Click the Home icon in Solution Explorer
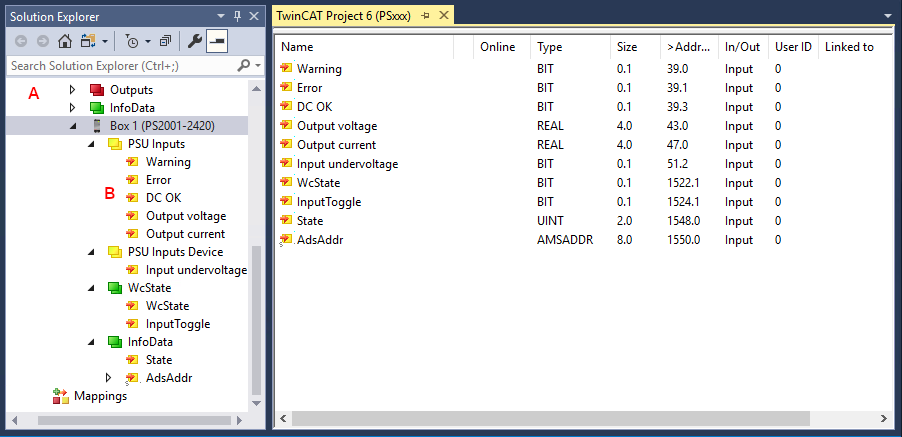Screen dimensions: 902x437 [64, 41]
